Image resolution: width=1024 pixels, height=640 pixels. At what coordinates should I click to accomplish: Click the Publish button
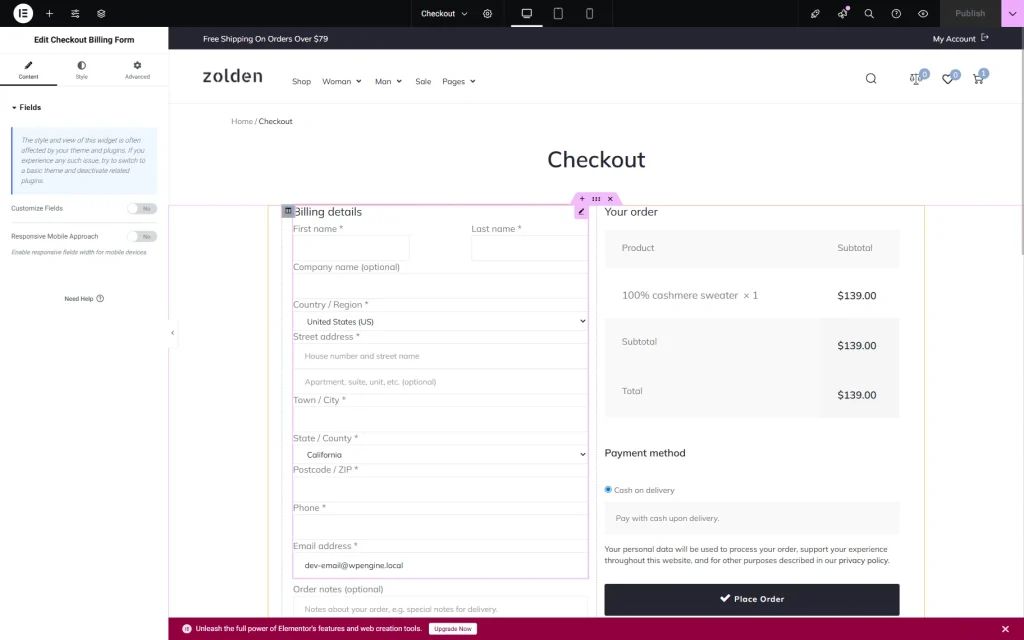pos(970,13)
